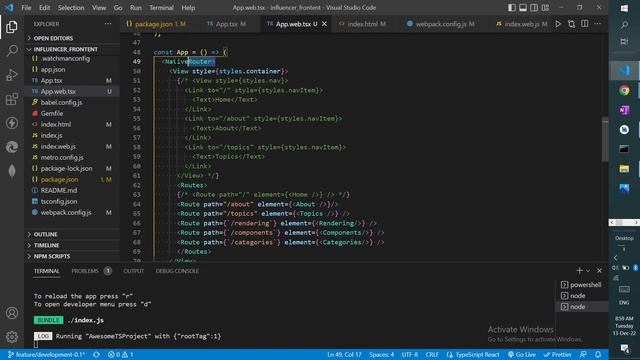Click the feature/development-0.1 branch indicator

pyautogui.click(x=46, y=355)
